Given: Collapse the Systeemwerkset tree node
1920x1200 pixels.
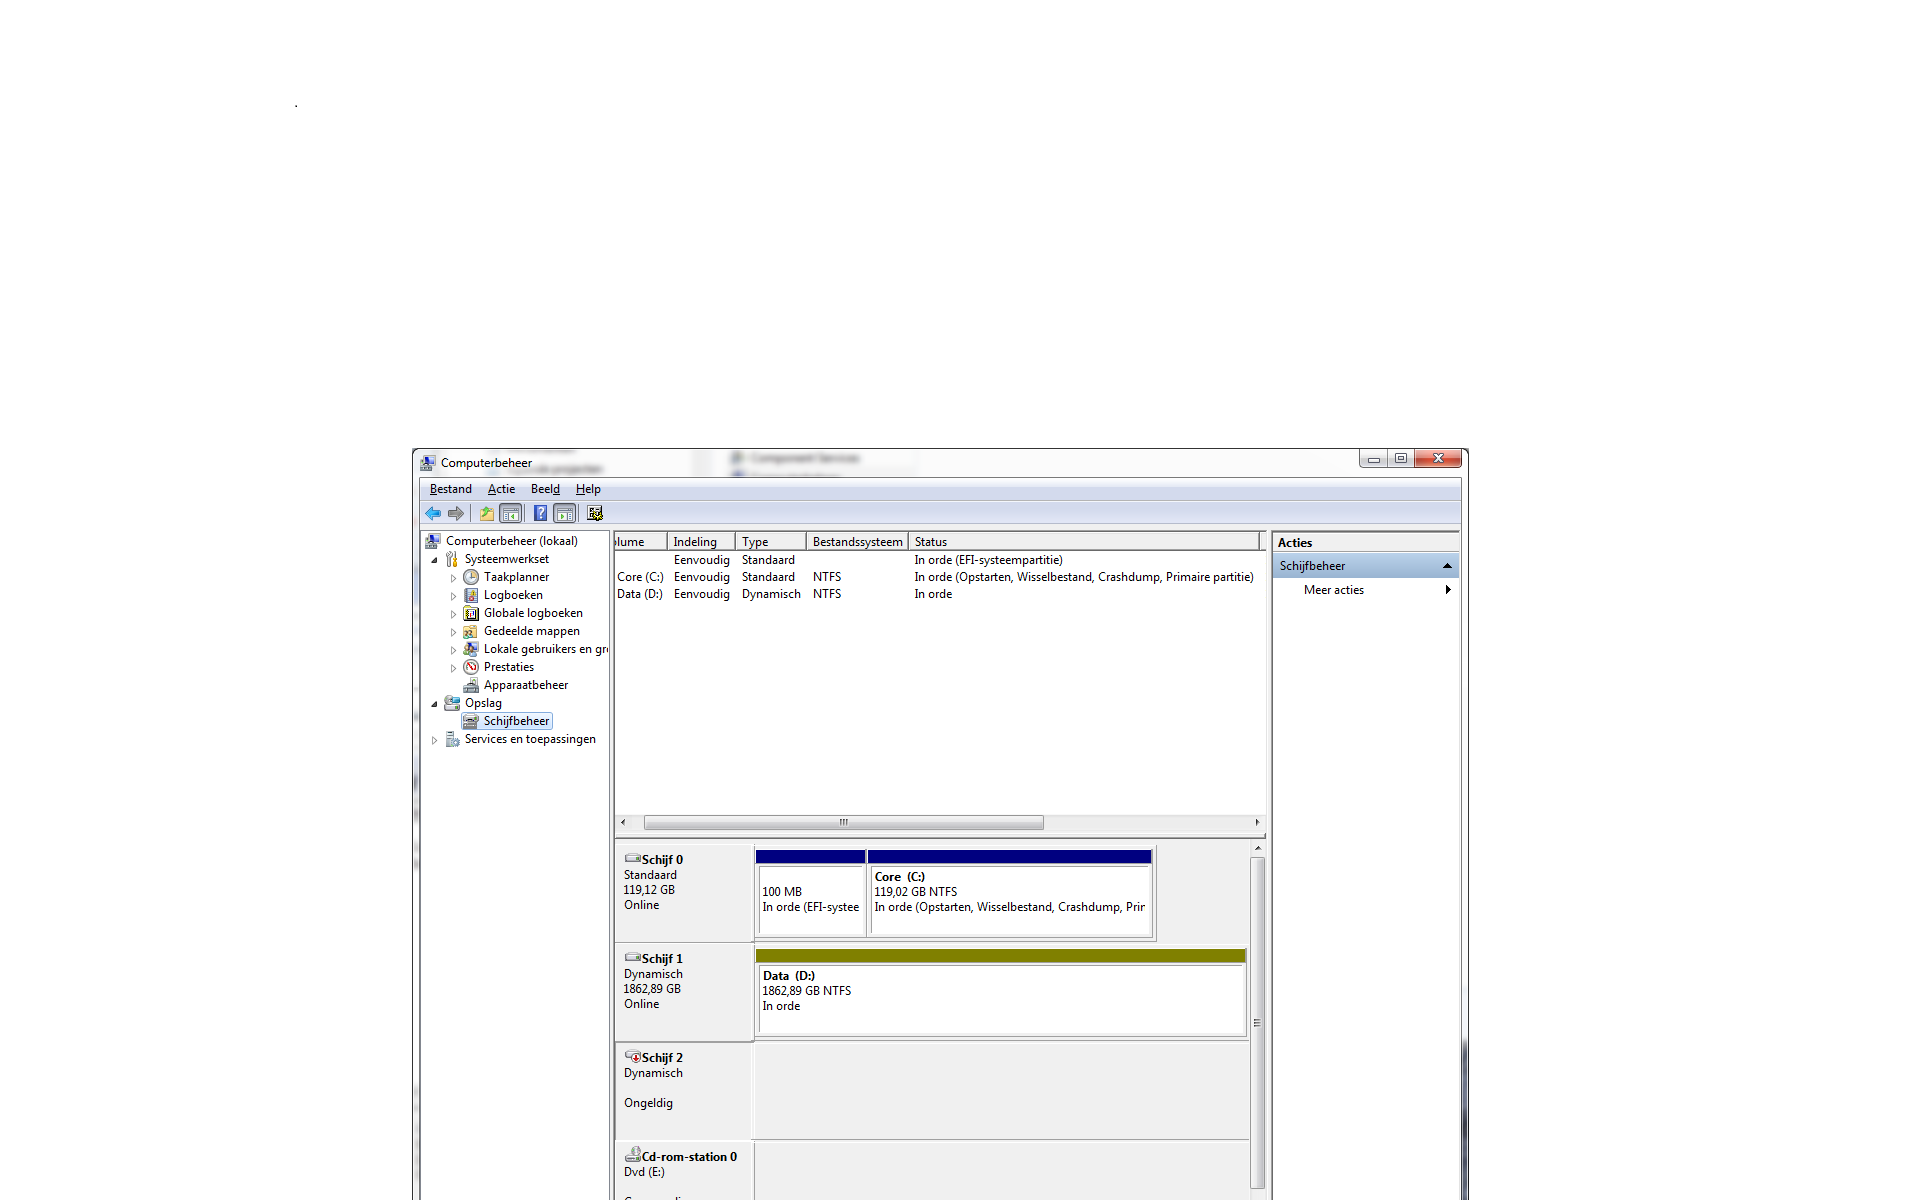Looking at the screenshot, I should pos(434,560).
